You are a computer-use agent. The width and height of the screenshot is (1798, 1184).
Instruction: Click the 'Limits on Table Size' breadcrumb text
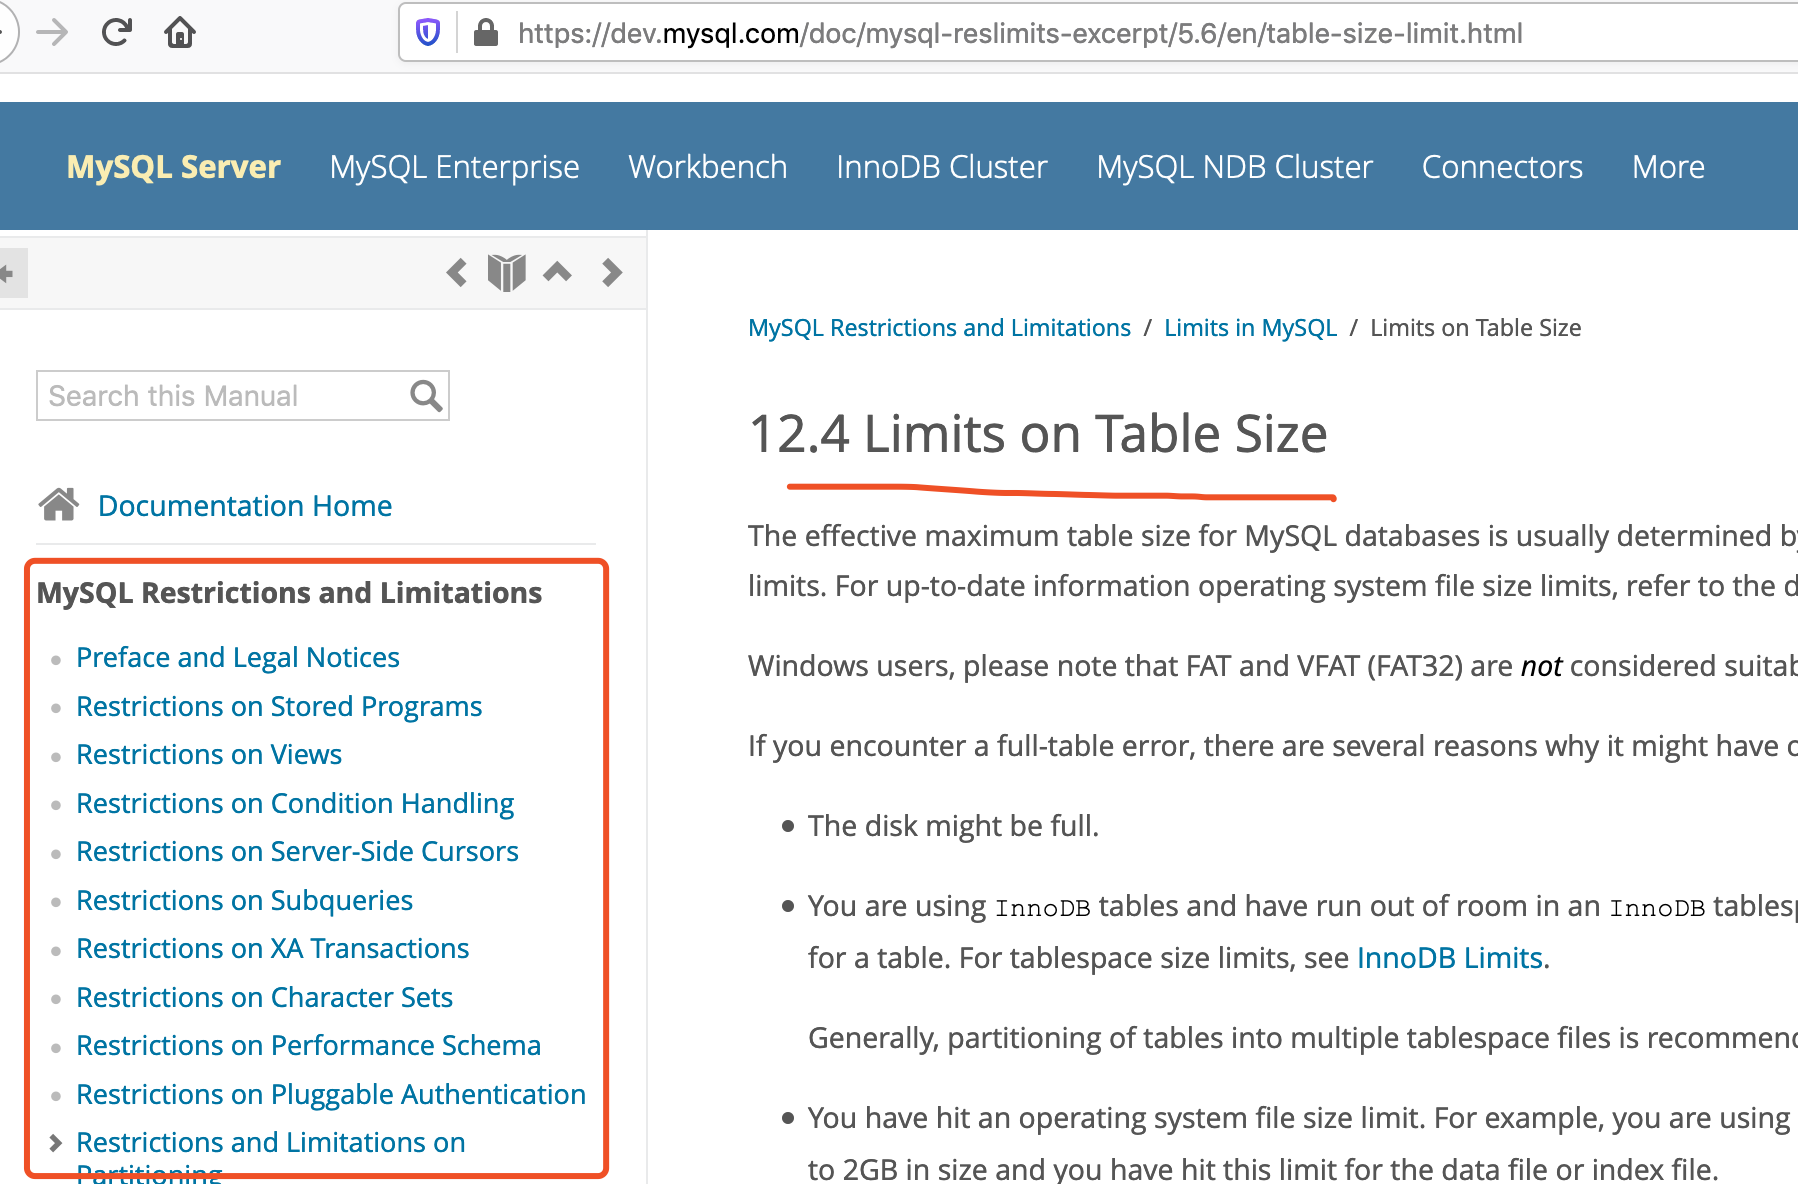coord(1475,328)
